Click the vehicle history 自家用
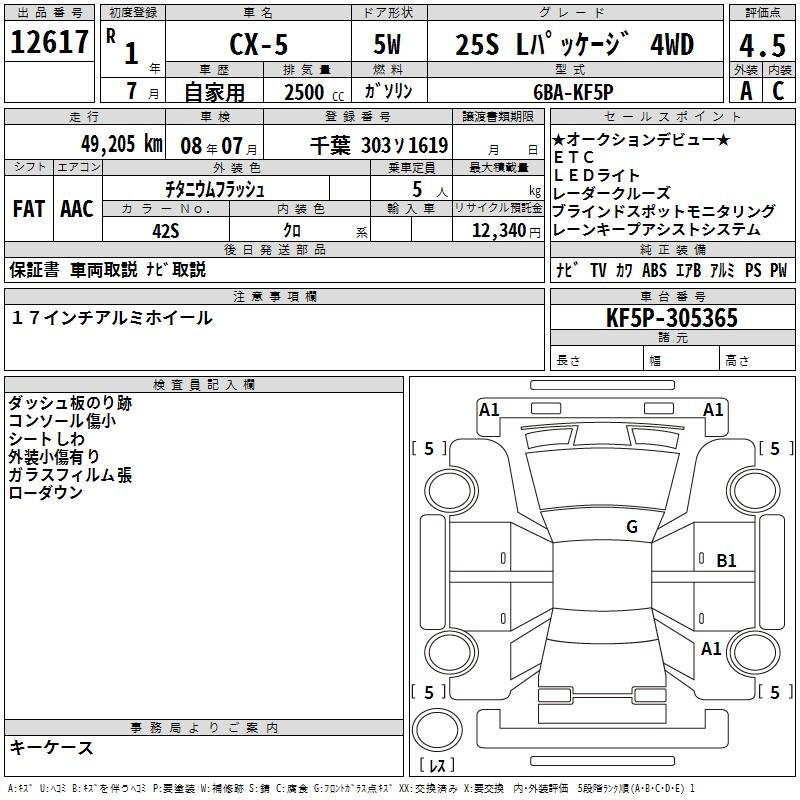 [x=214, y=92]
